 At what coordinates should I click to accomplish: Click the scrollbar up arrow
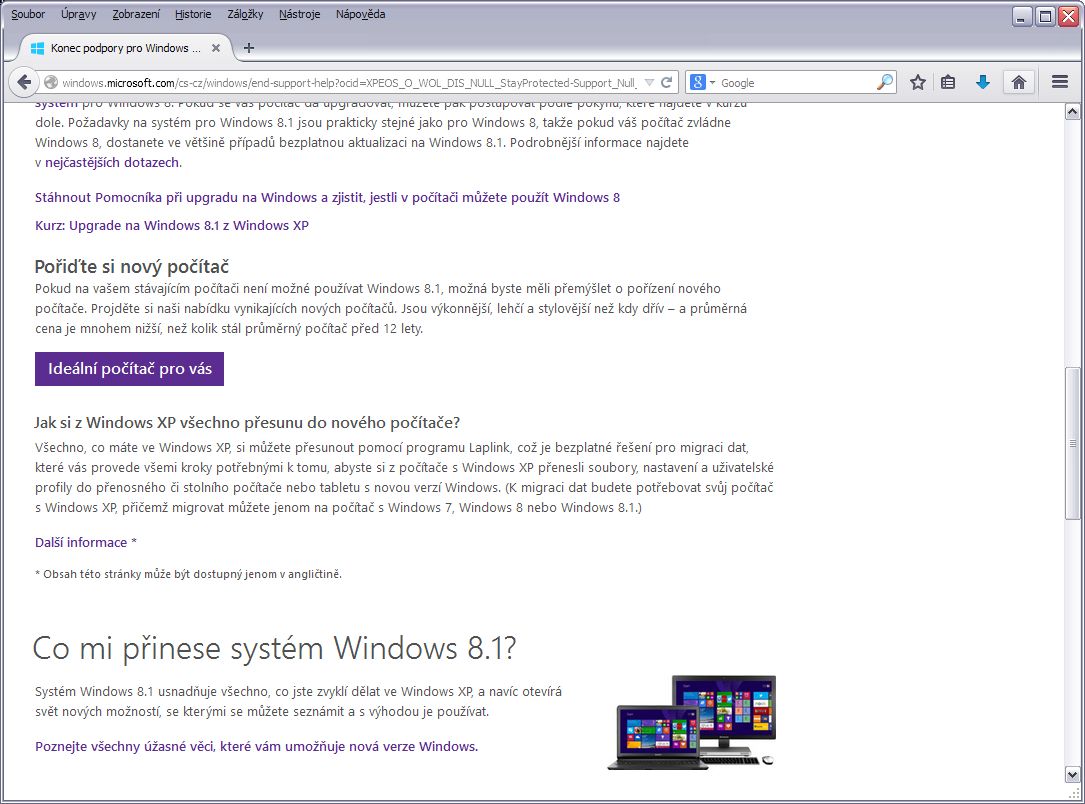click(x=1072, y=111)
